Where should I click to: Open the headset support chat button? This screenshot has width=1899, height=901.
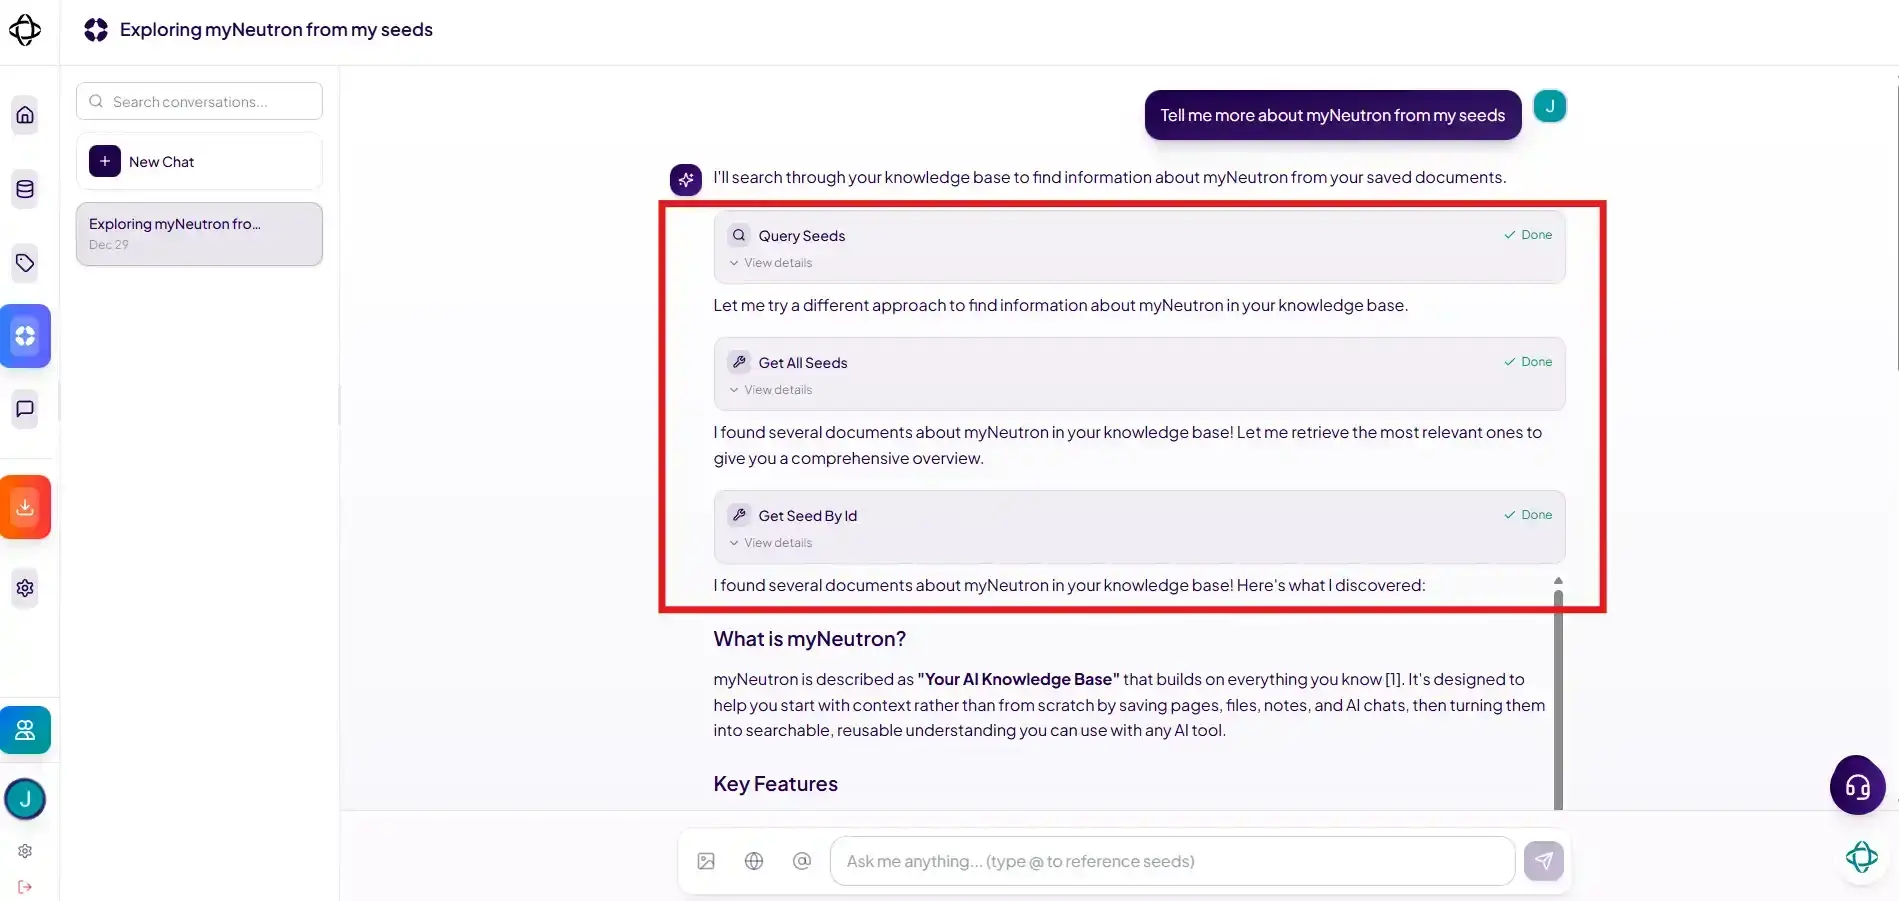[x=1858, y=786]
